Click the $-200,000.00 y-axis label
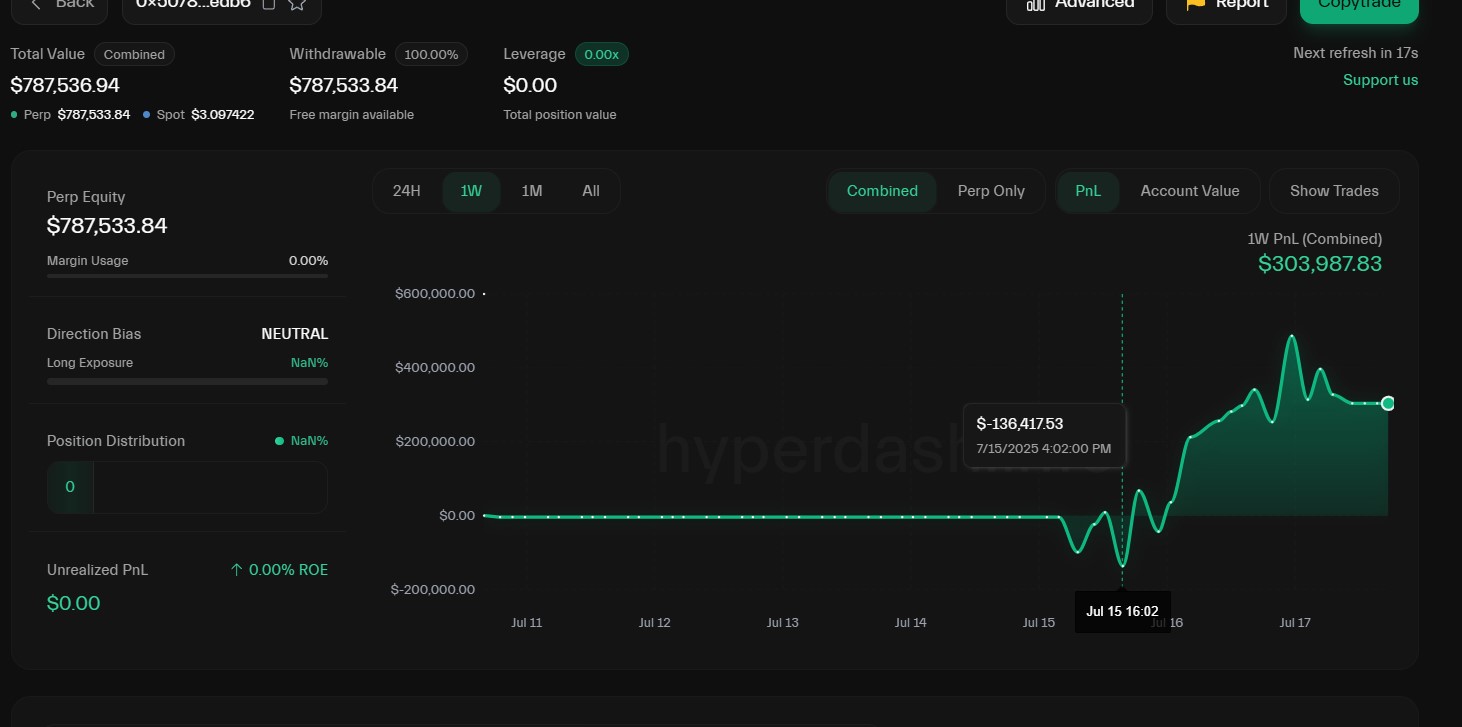Viewport: 1462px width, 727px height. (433, 590)
